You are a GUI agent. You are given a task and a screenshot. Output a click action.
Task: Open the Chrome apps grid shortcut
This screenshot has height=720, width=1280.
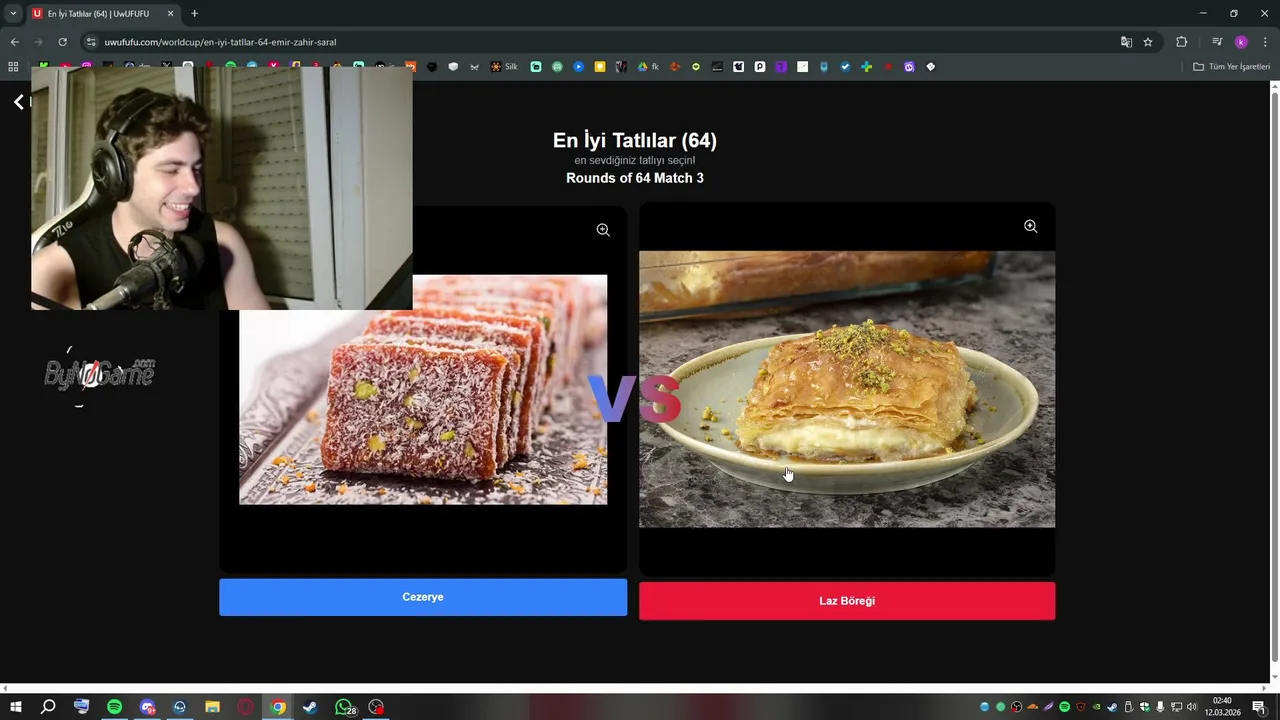coord(13,67)
